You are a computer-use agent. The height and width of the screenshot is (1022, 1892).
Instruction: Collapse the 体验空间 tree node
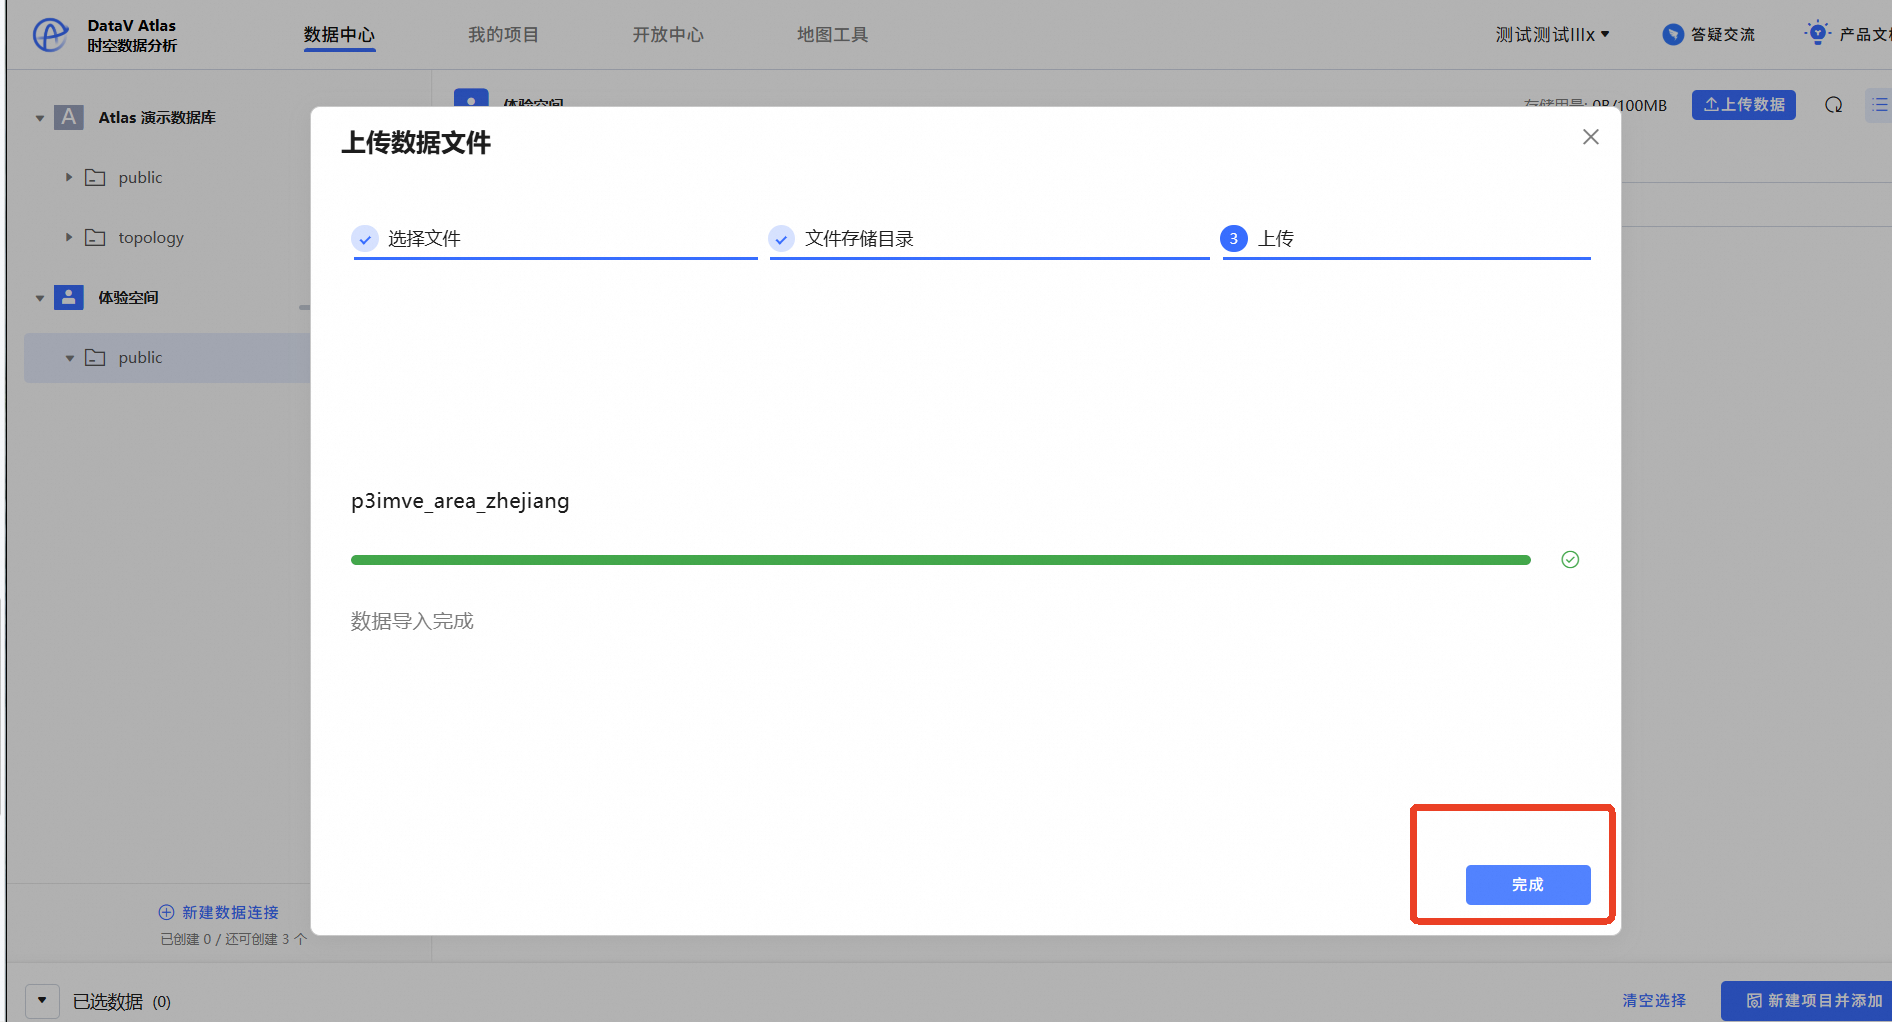point(40,298)
